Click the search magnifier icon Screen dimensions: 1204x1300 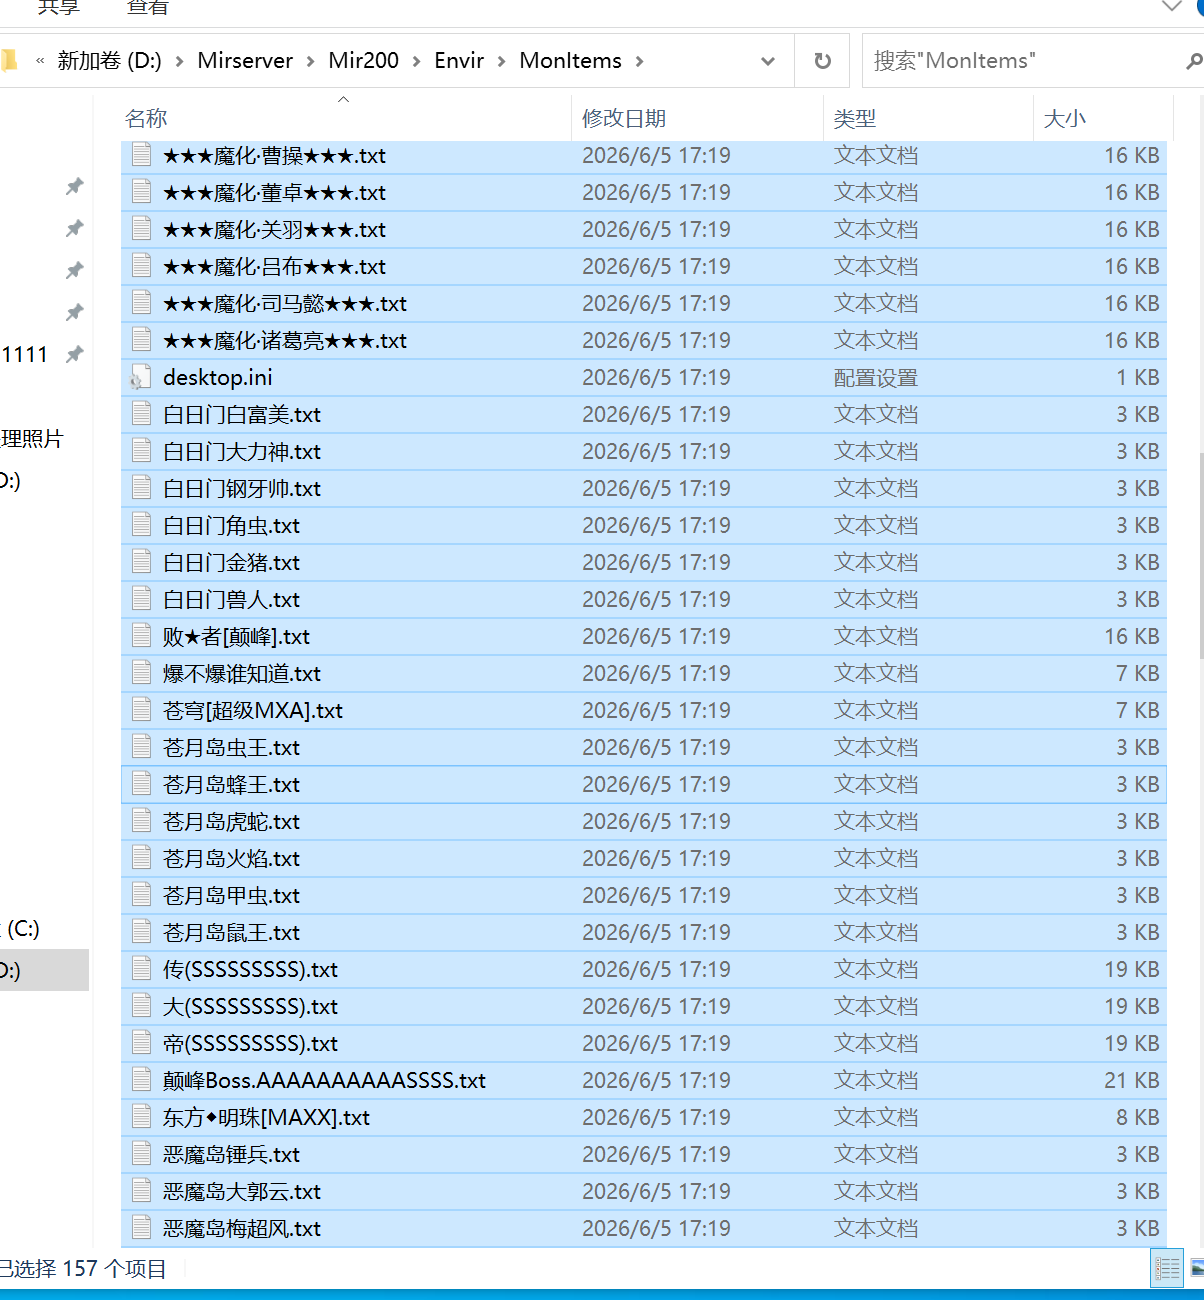coord(1194,61)
